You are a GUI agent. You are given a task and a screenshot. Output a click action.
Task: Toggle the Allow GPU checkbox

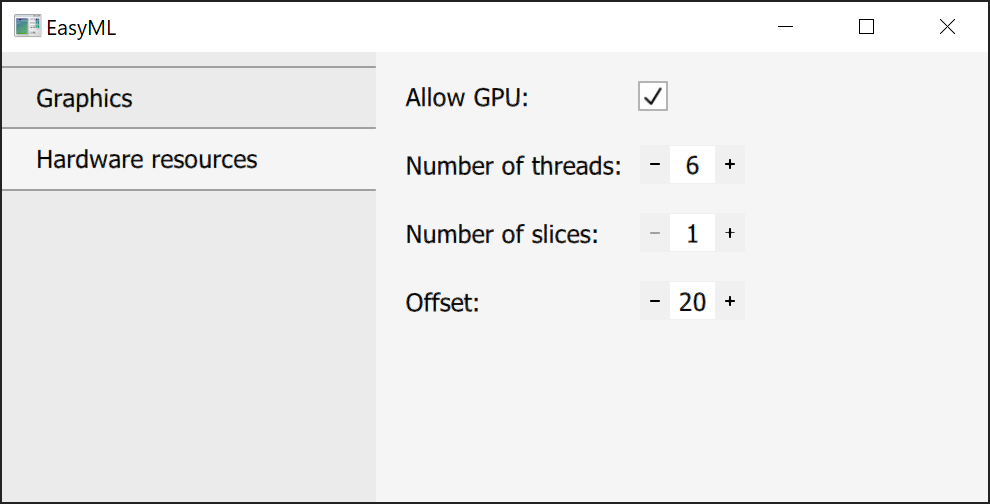(653, 97)
